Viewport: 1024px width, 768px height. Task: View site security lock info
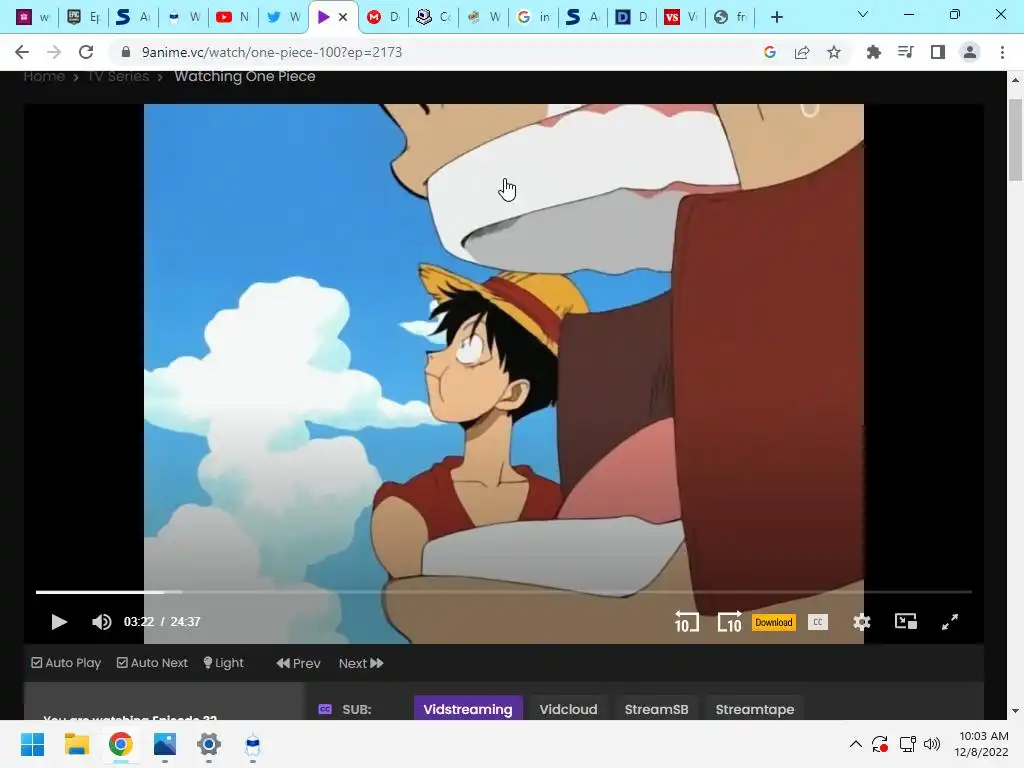pyautogui.click(x=126, y=52)
